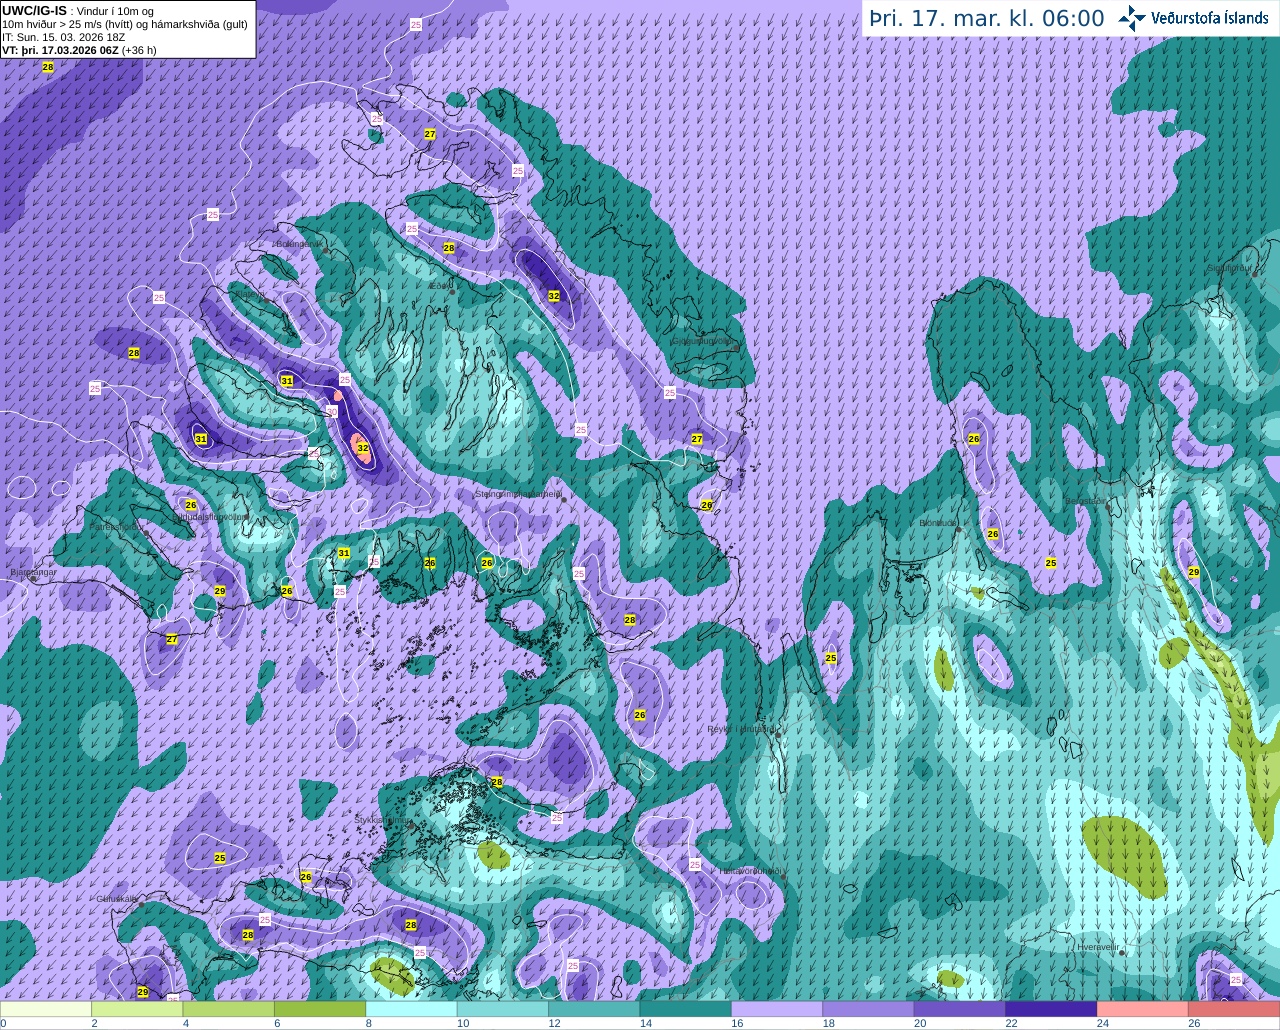Click the Veðurstofa Íslands logo emblem

tap(1132, 17)
